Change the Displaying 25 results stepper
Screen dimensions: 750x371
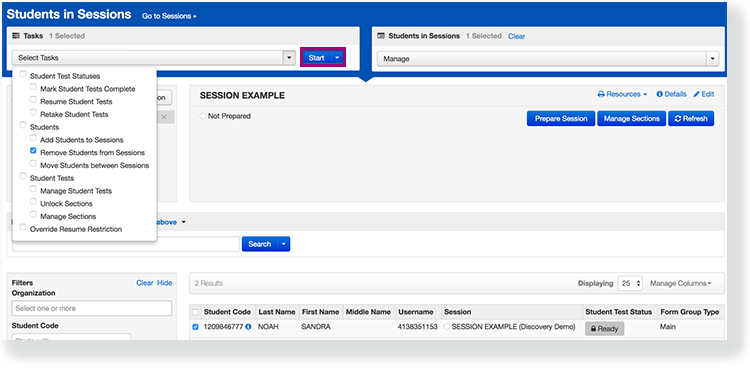[x=630, y=283]
